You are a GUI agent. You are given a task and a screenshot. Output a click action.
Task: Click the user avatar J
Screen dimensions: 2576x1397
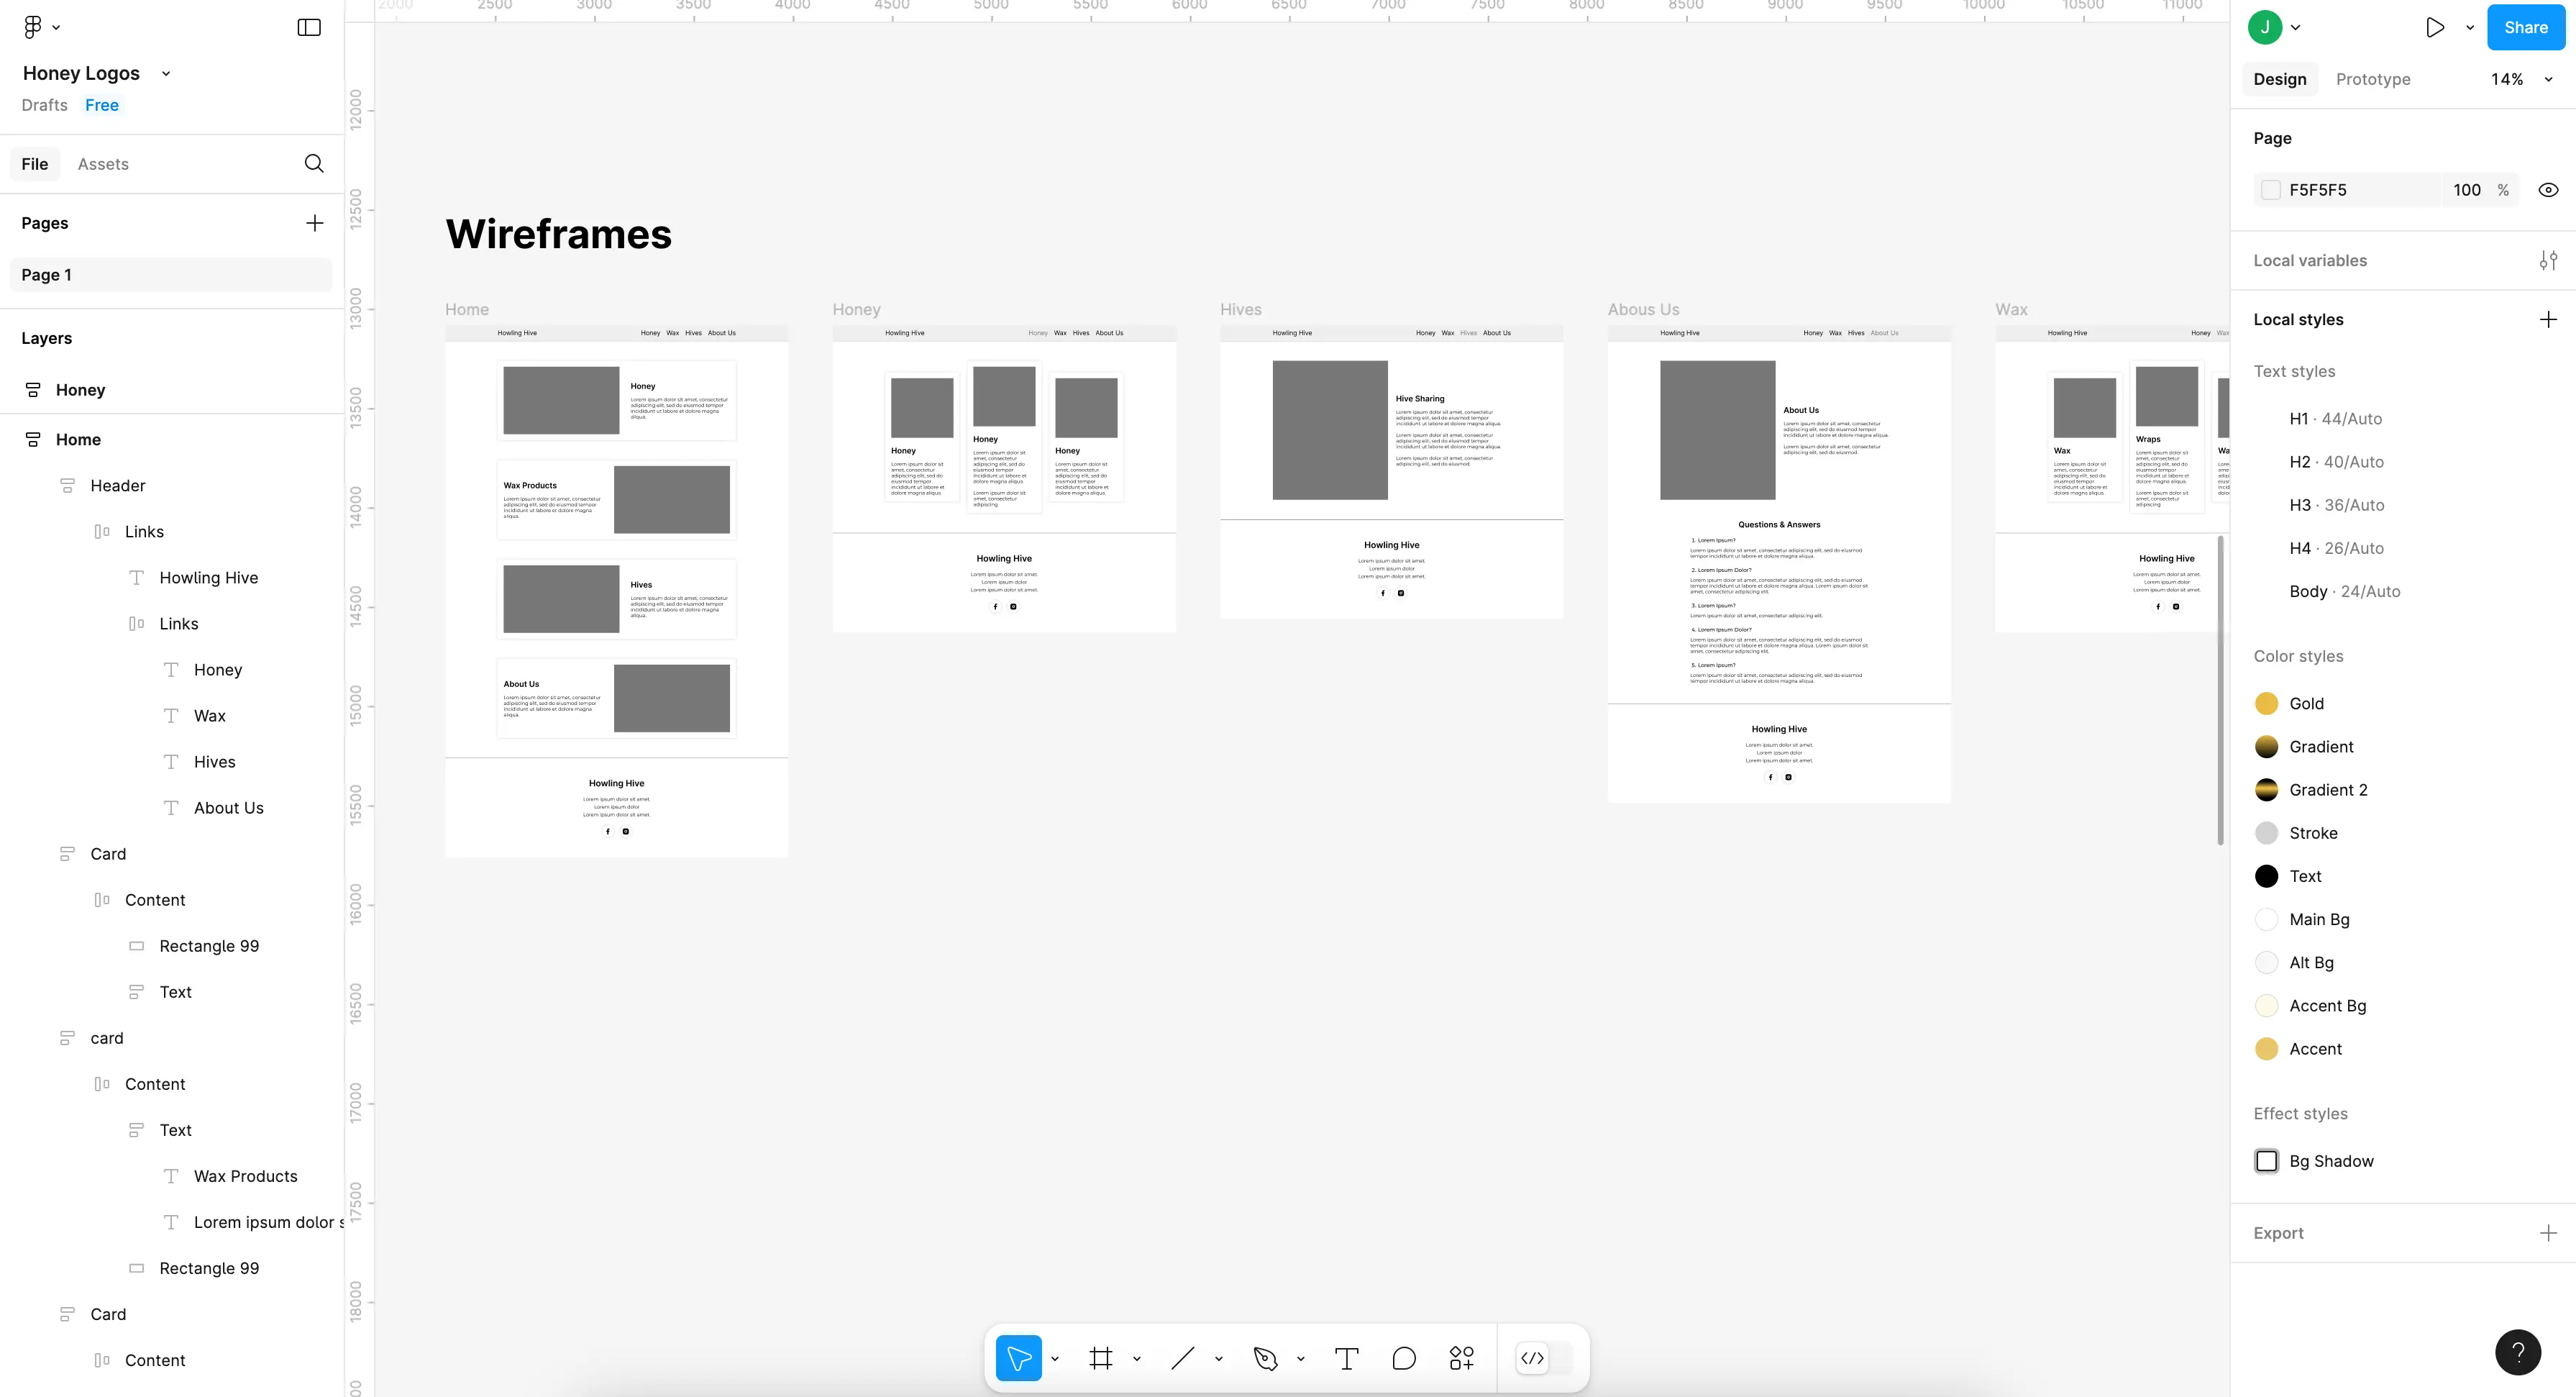click(2265, 27)
